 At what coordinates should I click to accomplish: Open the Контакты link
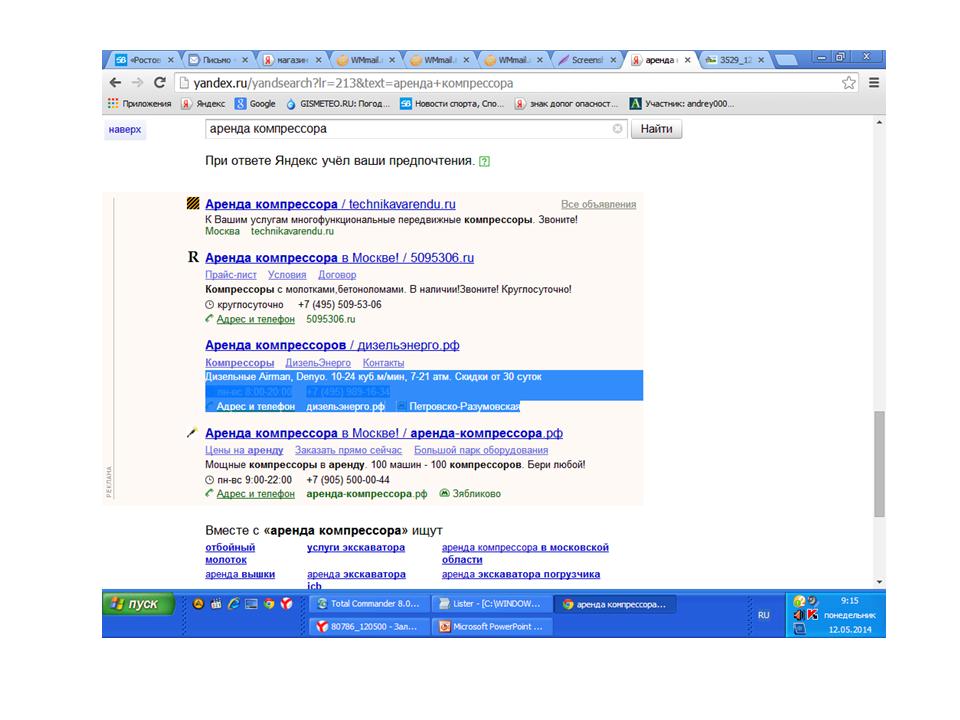pos(383,362)
